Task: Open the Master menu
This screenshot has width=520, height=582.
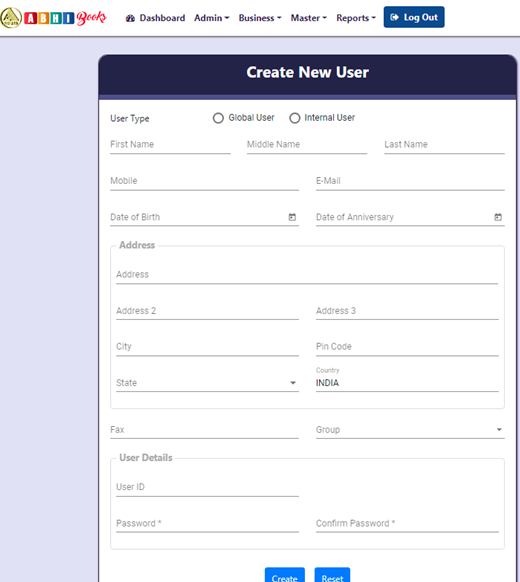Action: pos(308,18)
